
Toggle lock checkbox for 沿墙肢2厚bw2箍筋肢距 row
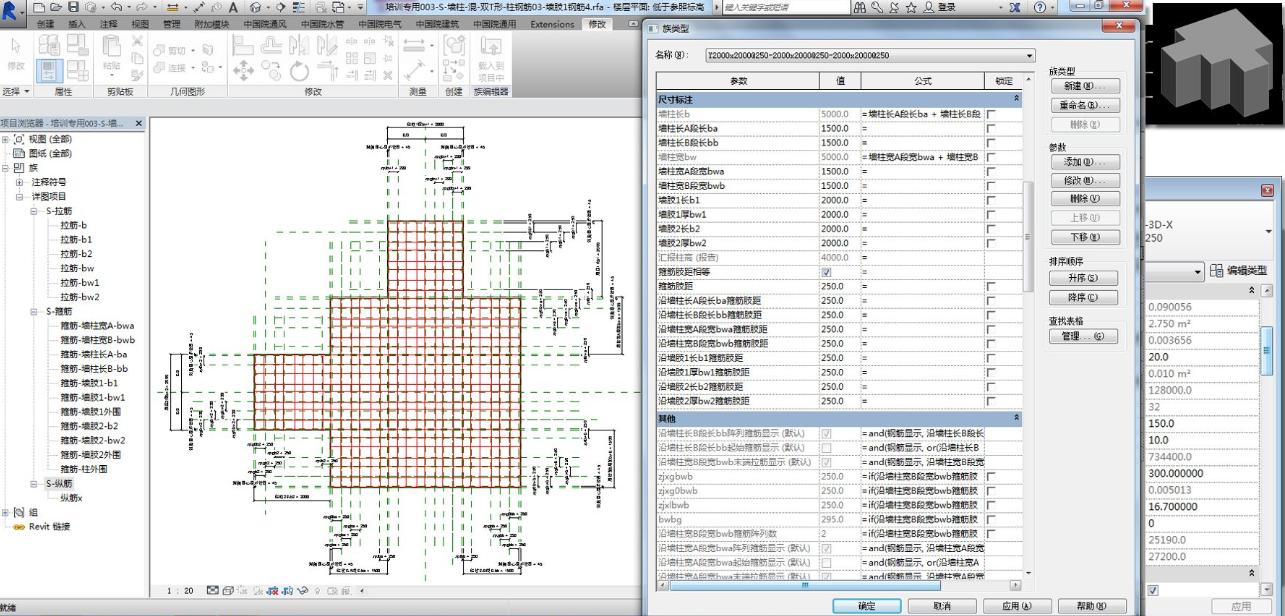click(x=991, y=401)
